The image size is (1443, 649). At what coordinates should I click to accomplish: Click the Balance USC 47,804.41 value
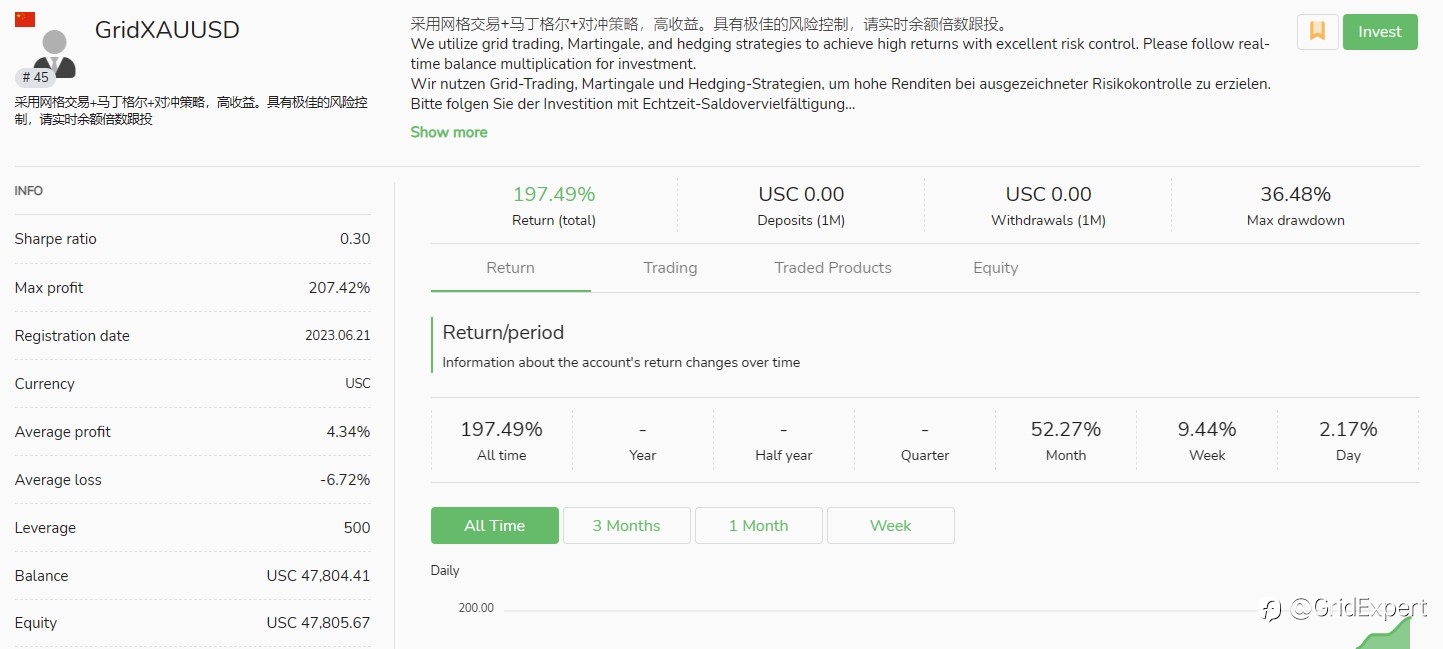318,576
